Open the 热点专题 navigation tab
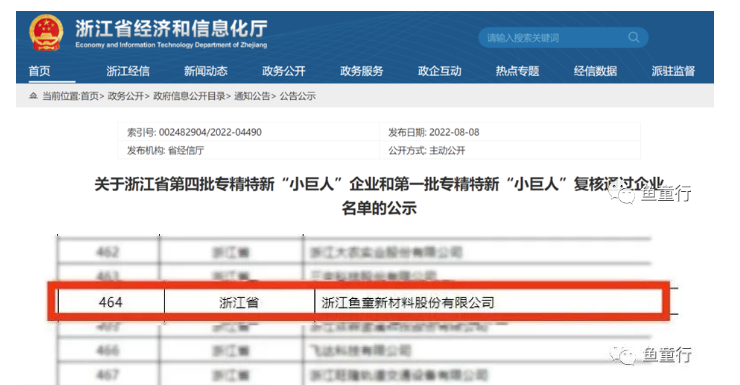This screenshot has height=385, width=740. [x=517, y=71]
